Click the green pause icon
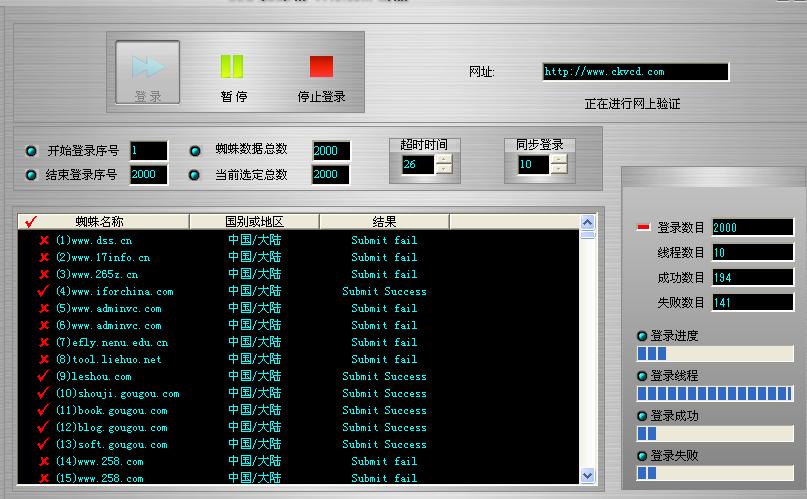 pyautogui.click(x=232, y=66)
